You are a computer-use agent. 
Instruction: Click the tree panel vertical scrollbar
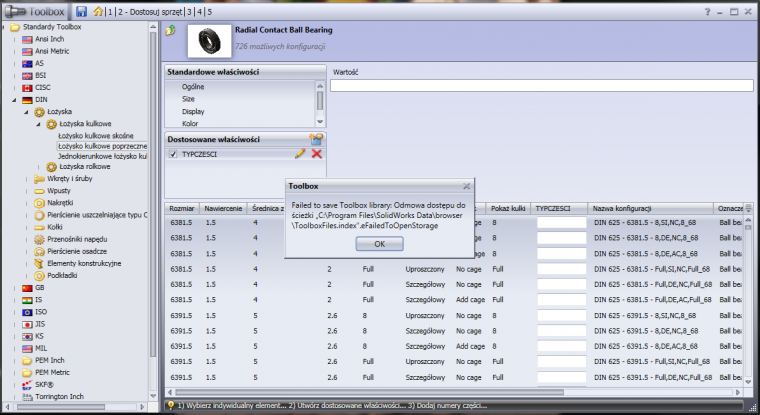[x=153, y=194]
